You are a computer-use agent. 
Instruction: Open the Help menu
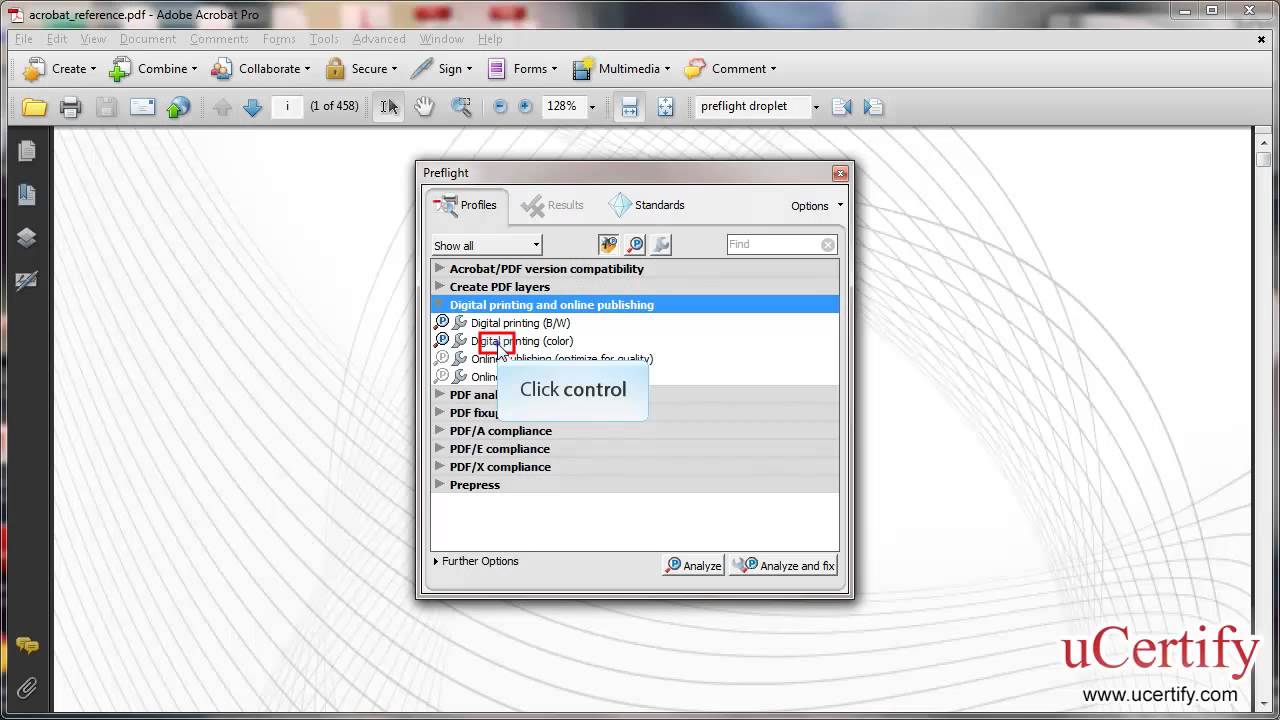[490, 39]
